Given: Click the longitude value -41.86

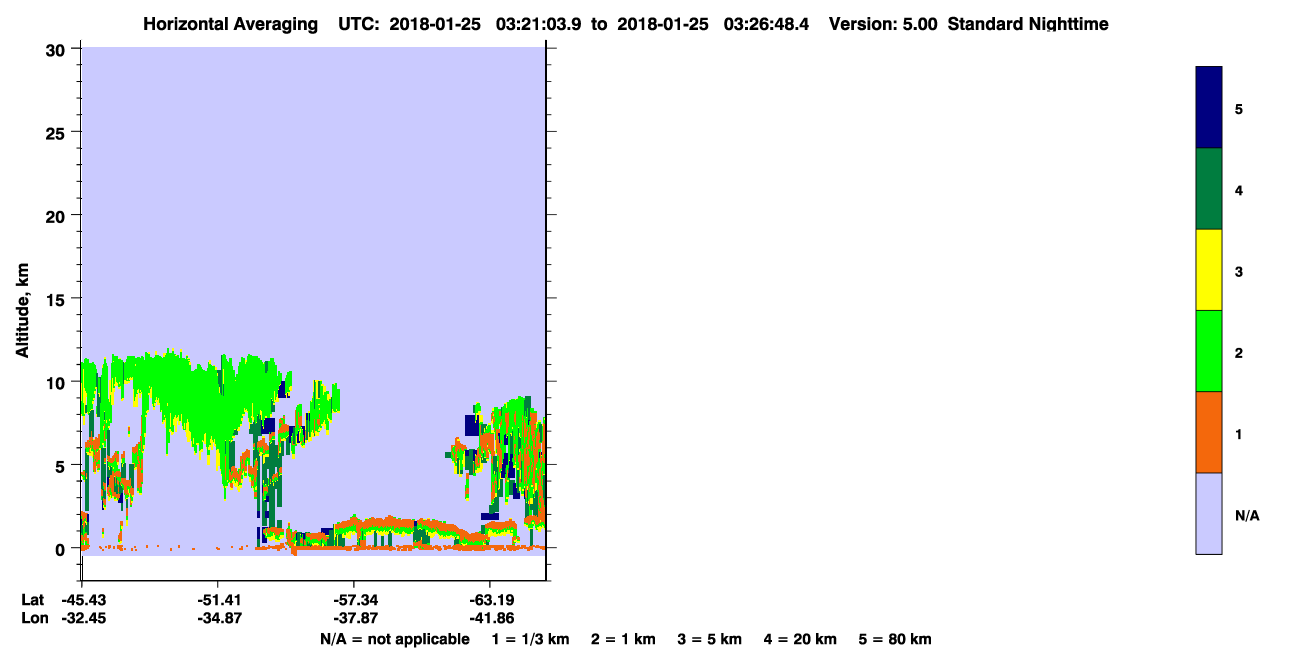Looking at the screenshot, I should (490, 618).
